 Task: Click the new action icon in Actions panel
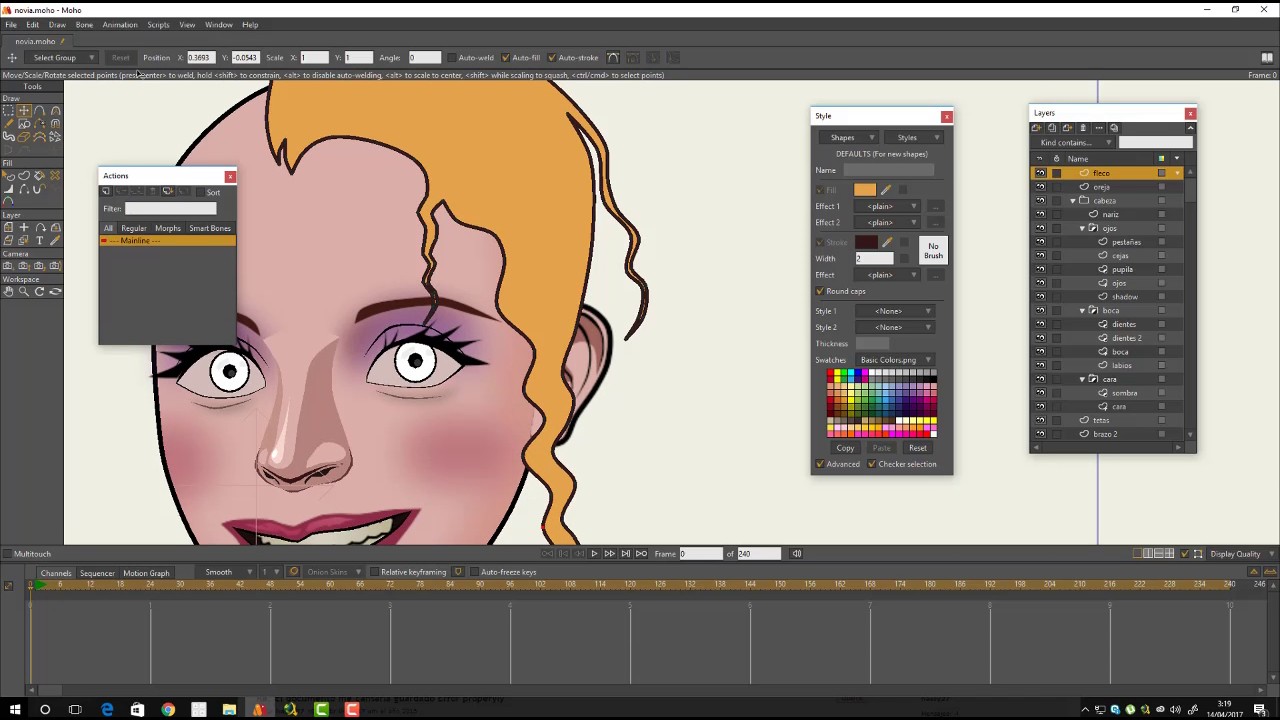click(106, 191)
